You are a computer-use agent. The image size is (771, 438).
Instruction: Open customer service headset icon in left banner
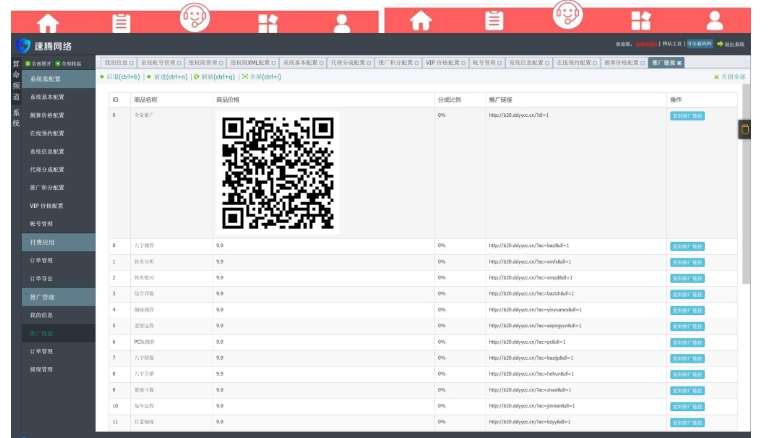[x=194, y=17]
